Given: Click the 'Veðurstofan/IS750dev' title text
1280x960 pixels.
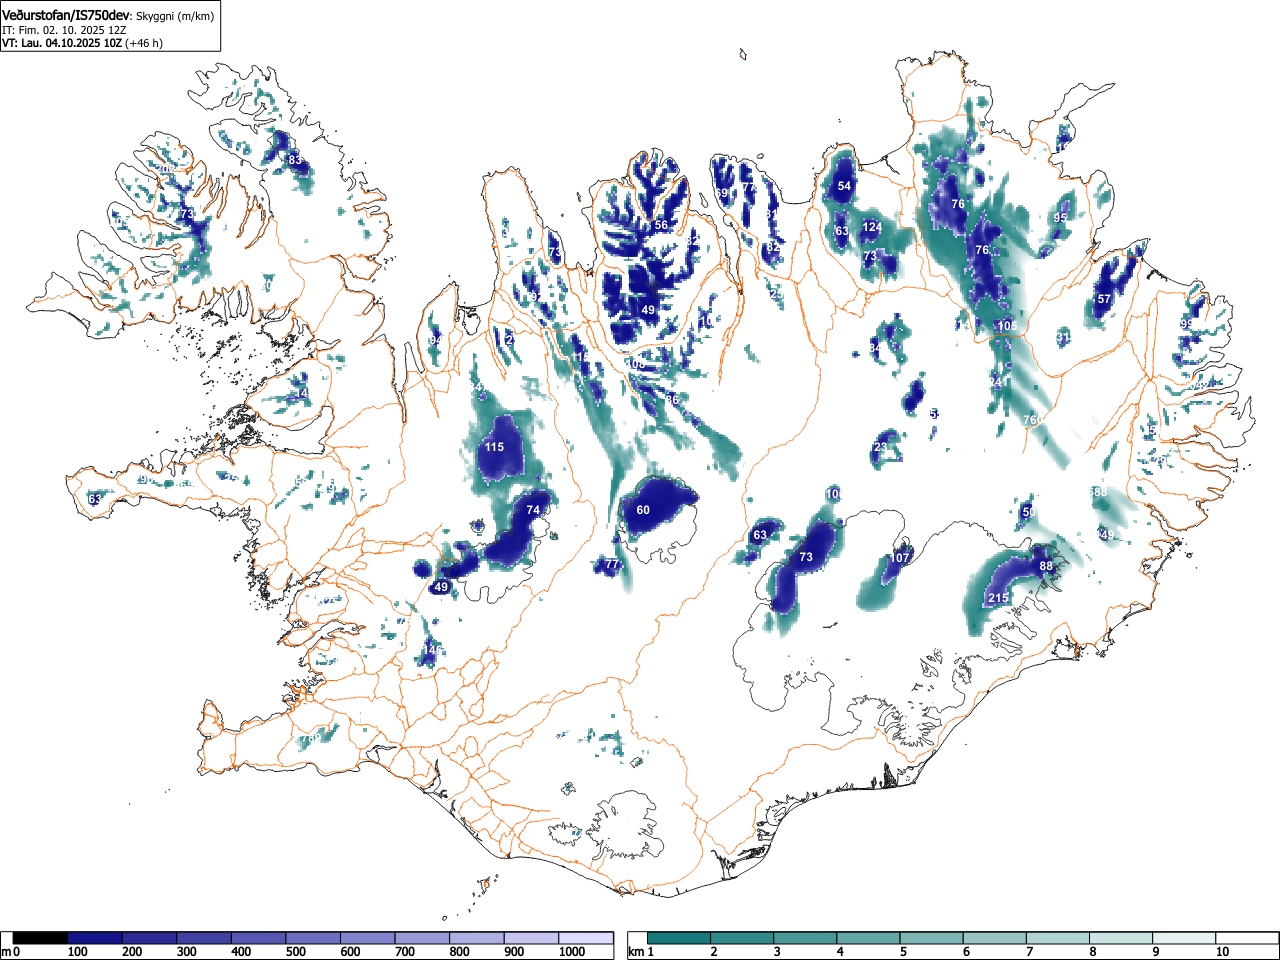Looking at the screenshot, I should pos(67,15).
